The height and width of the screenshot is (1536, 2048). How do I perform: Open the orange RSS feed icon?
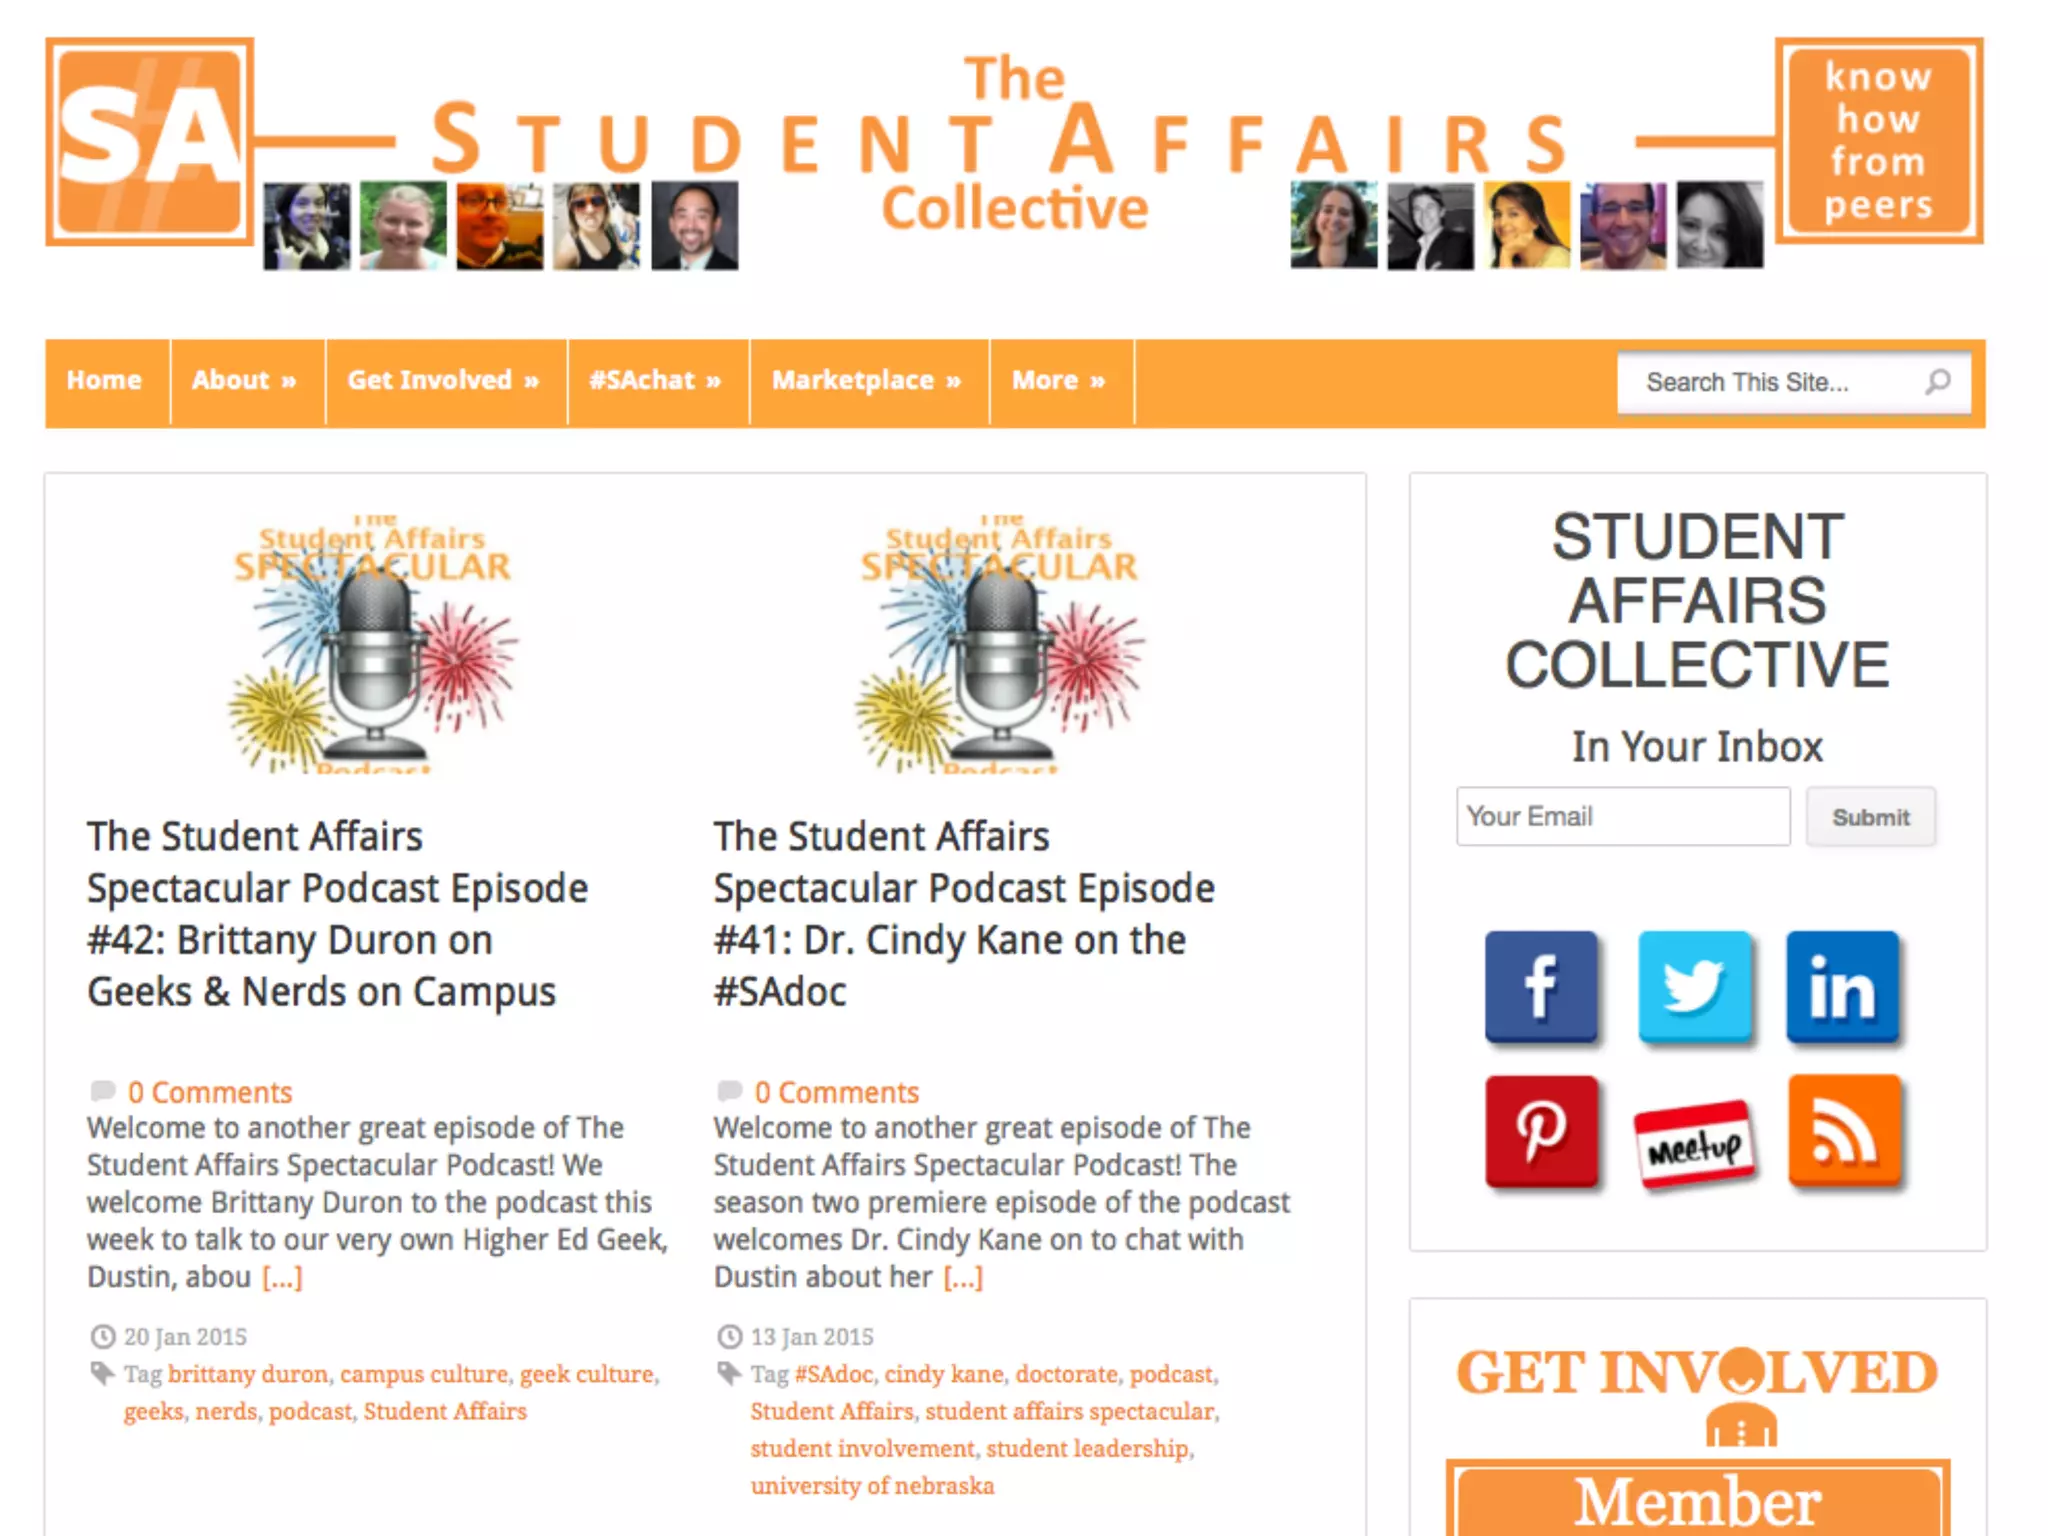1844,1130
